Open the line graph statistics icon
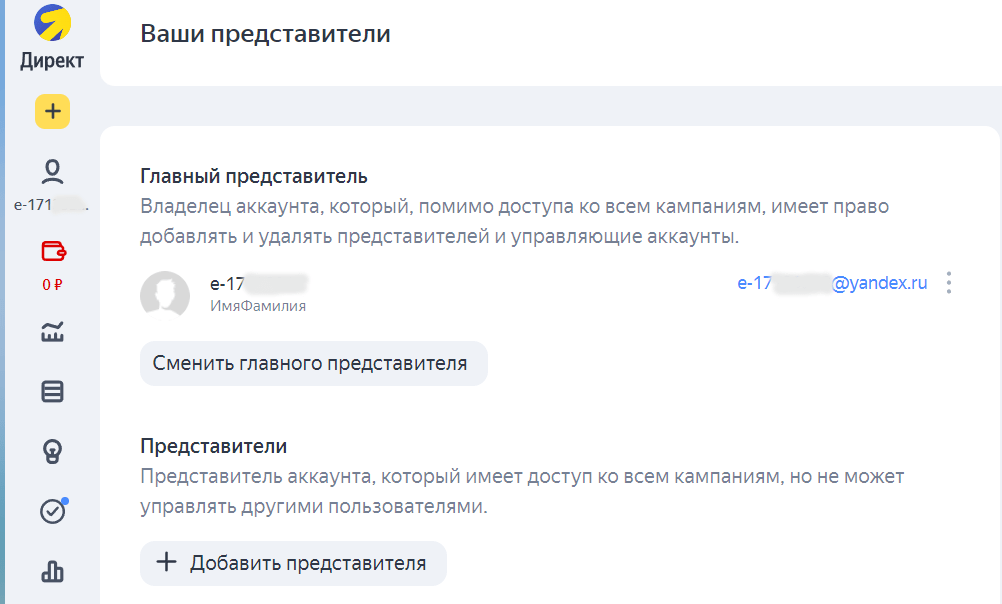Image resolution: width=1002 pixels, height=604 pixels. 52,333
